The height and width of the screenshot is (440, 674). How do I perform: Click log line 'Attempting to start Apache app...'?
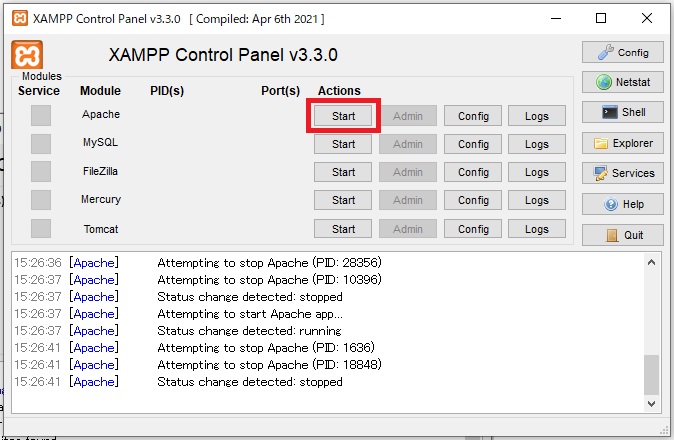[250, 314]
